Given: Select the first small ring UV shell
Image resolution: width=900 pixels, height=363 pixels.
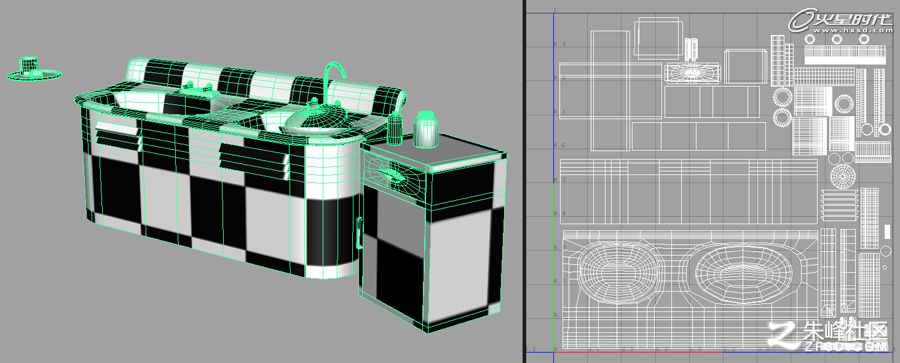Looking at the screenshot, I should click(810, 39).
